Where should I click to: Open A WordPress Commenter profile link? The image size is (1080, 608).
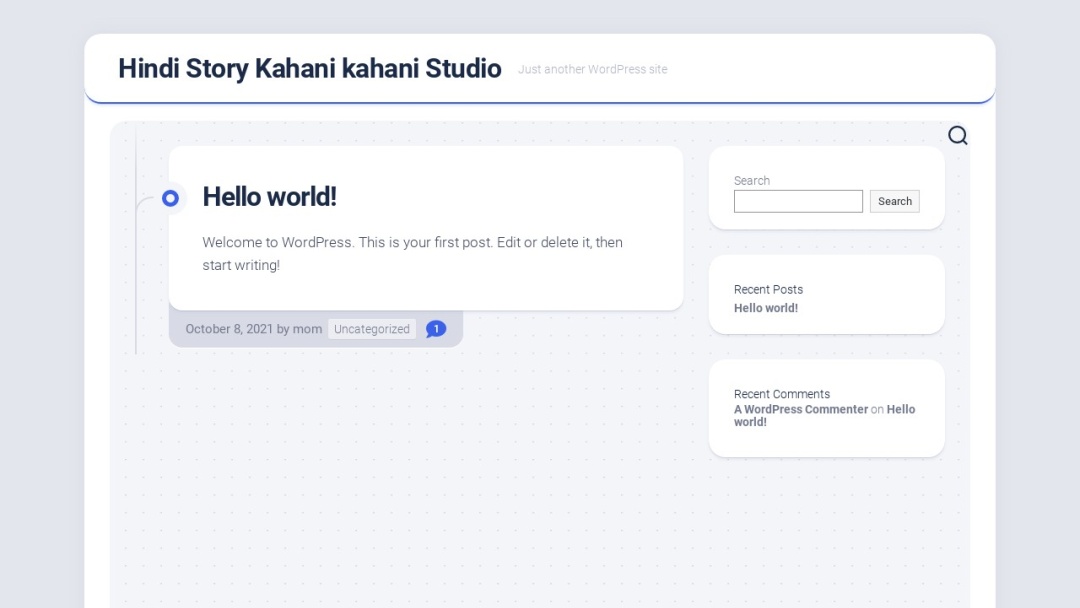[x=801, y=409]
